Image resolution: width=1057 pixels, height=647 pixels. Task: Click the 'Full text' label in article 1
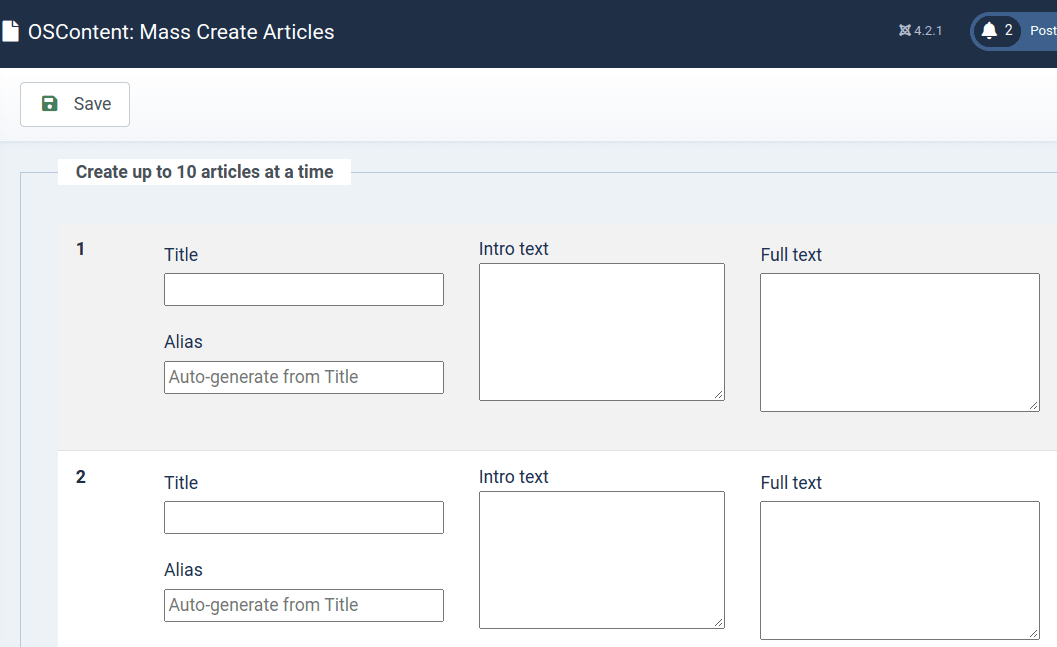click(791, 255)
